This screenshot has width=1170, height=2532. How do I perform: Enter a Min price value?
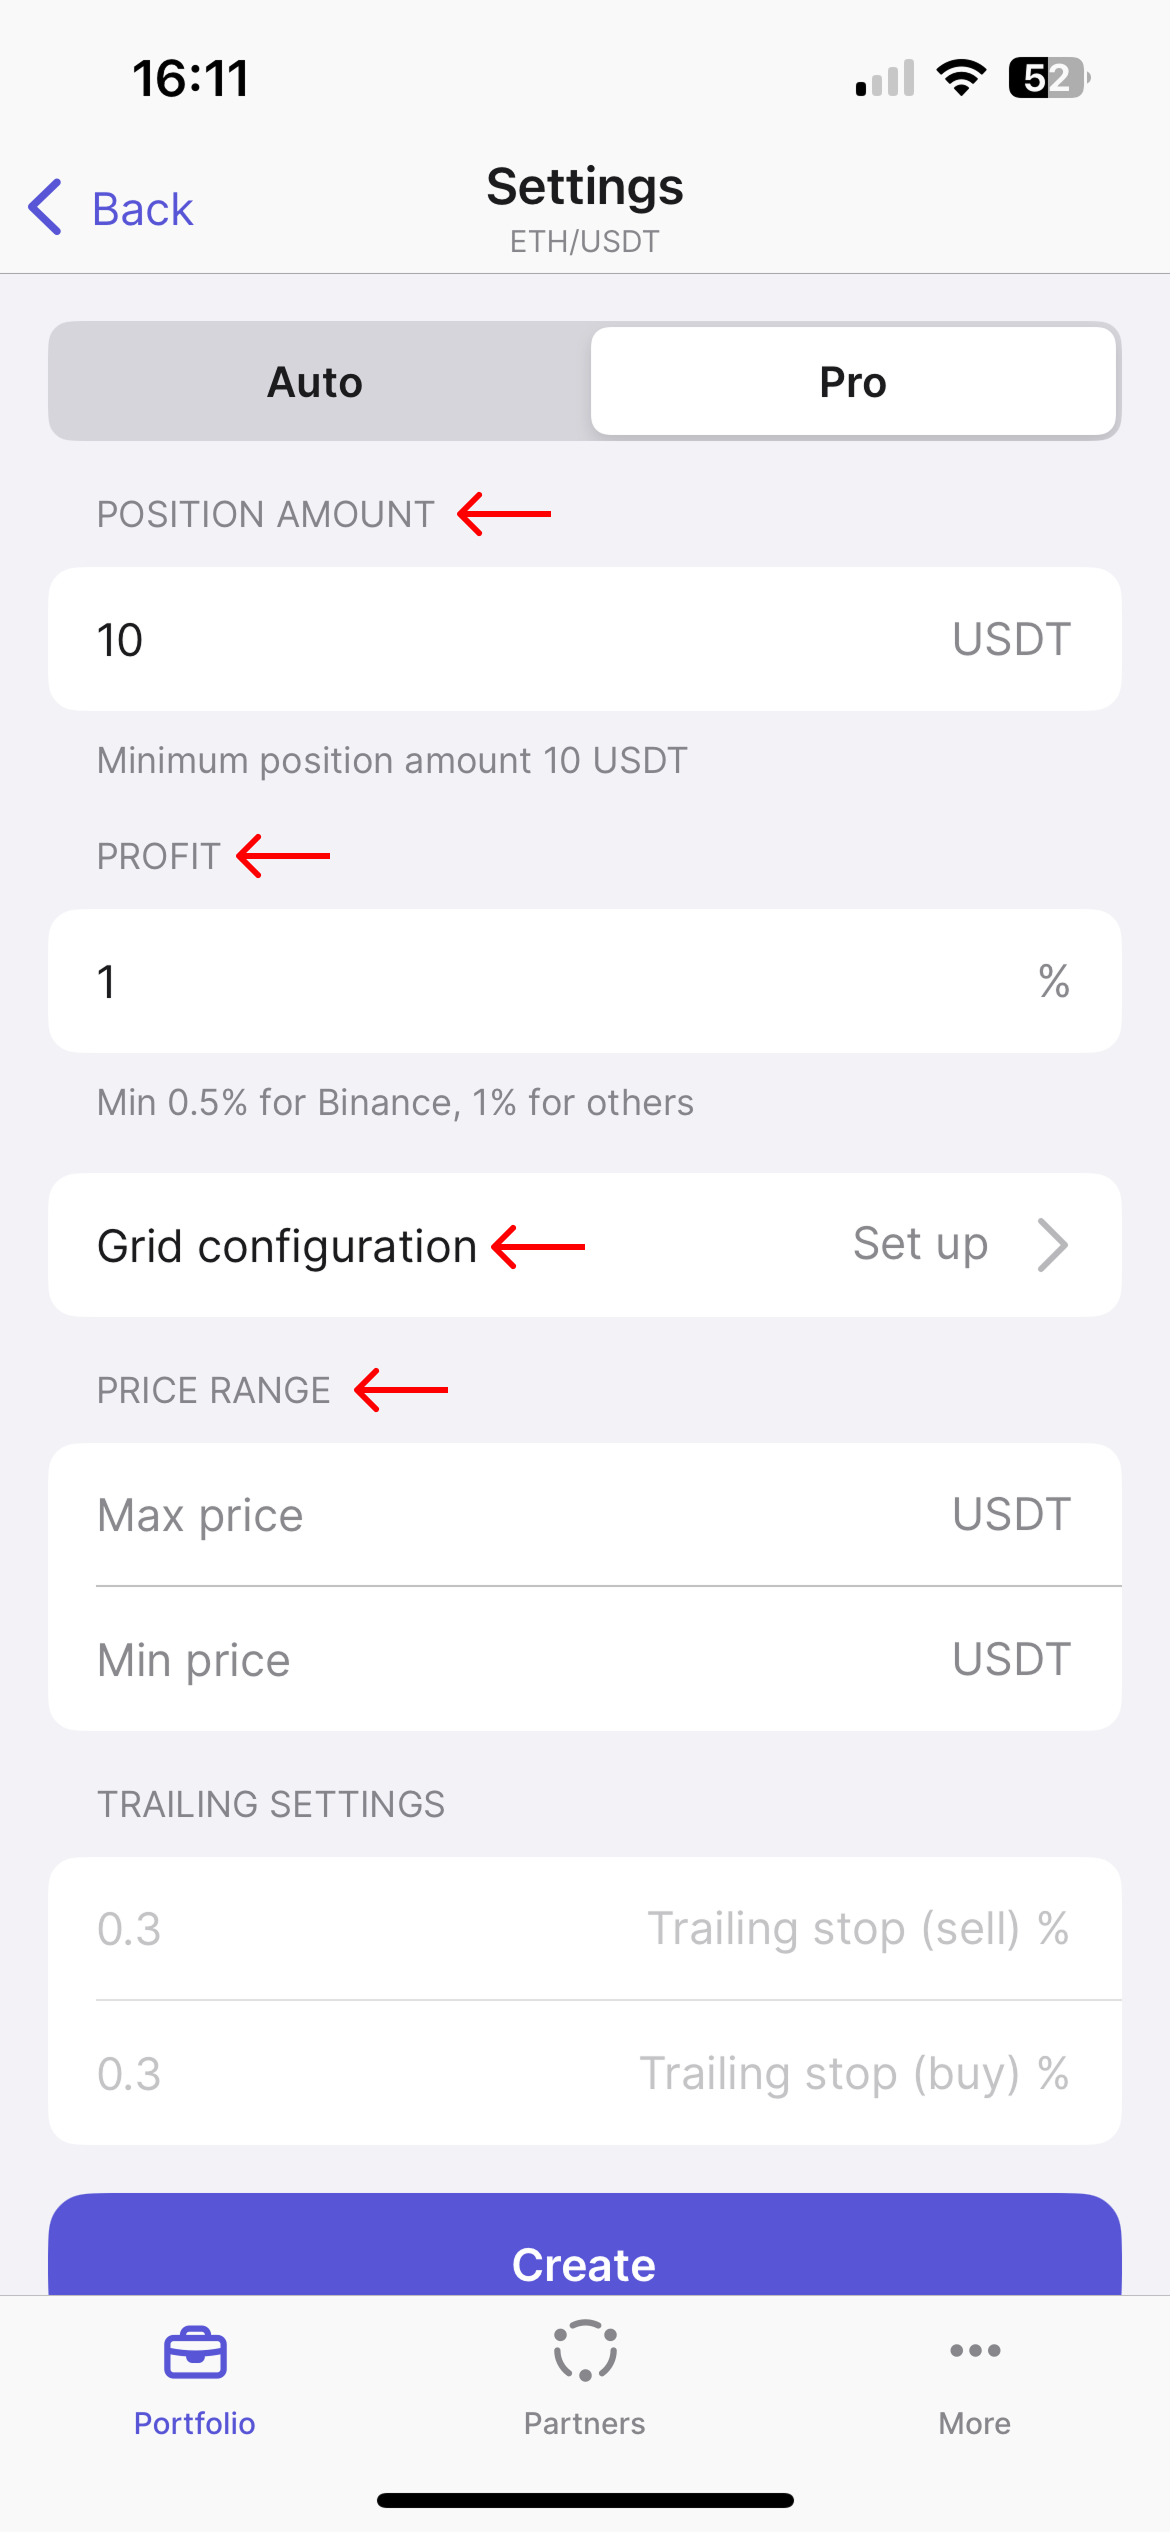500,1660
